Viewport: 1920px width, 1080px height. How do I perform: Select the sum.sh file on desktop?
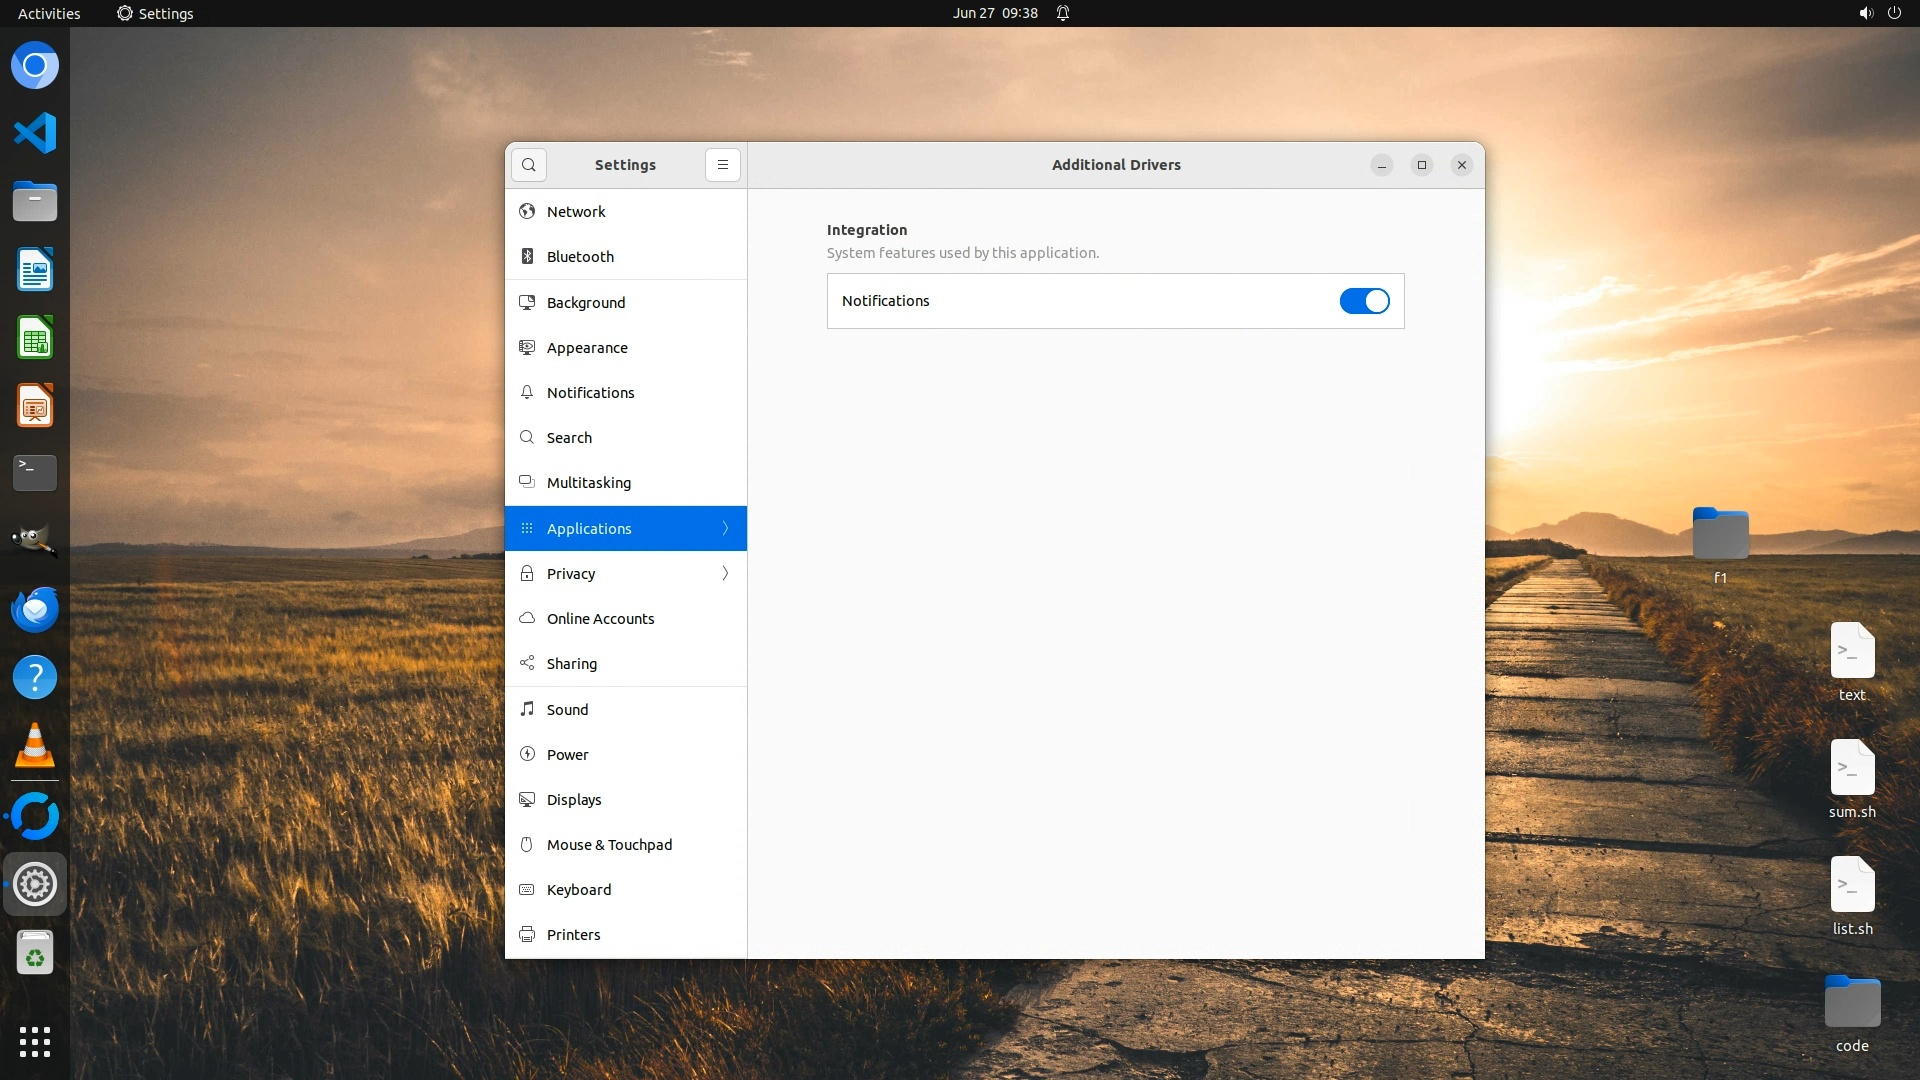tap(1852, 769)
